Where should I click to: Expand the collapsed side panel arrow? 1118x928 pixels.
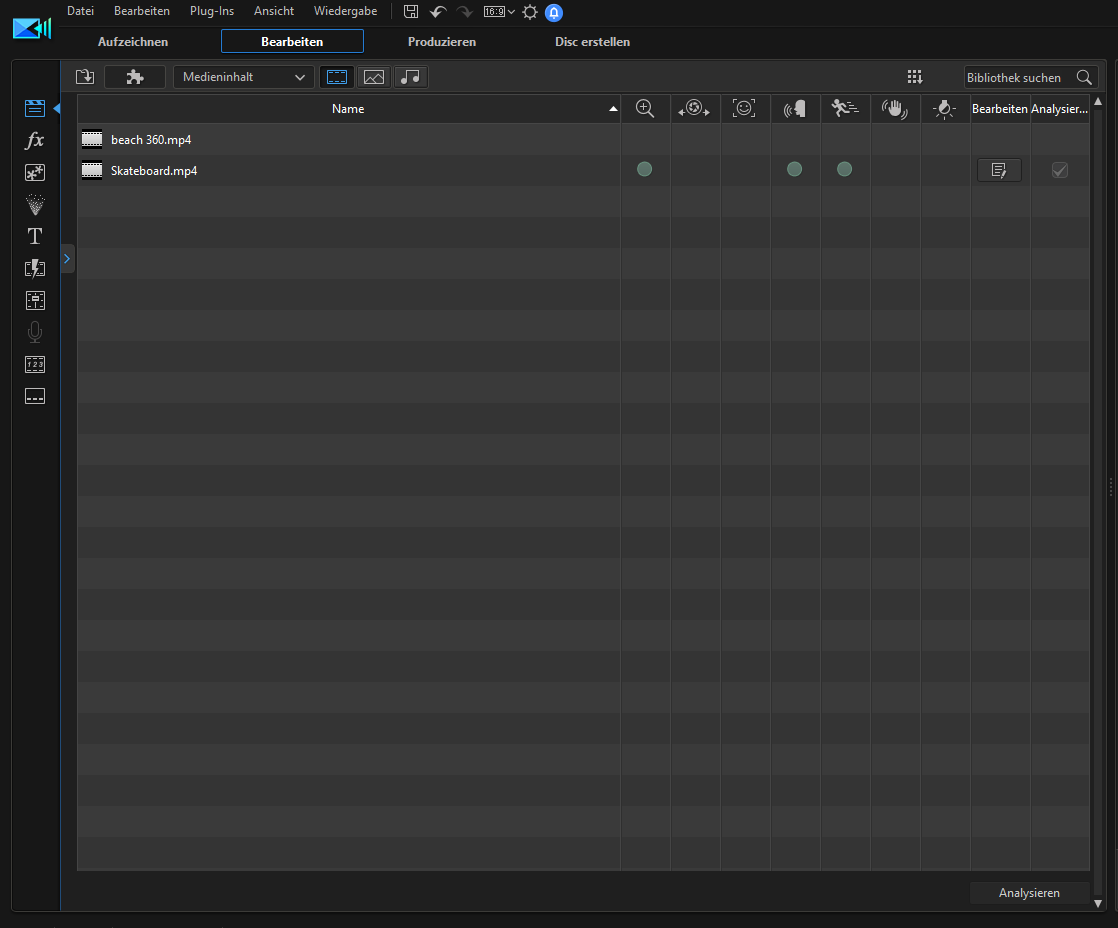(67, 259)
